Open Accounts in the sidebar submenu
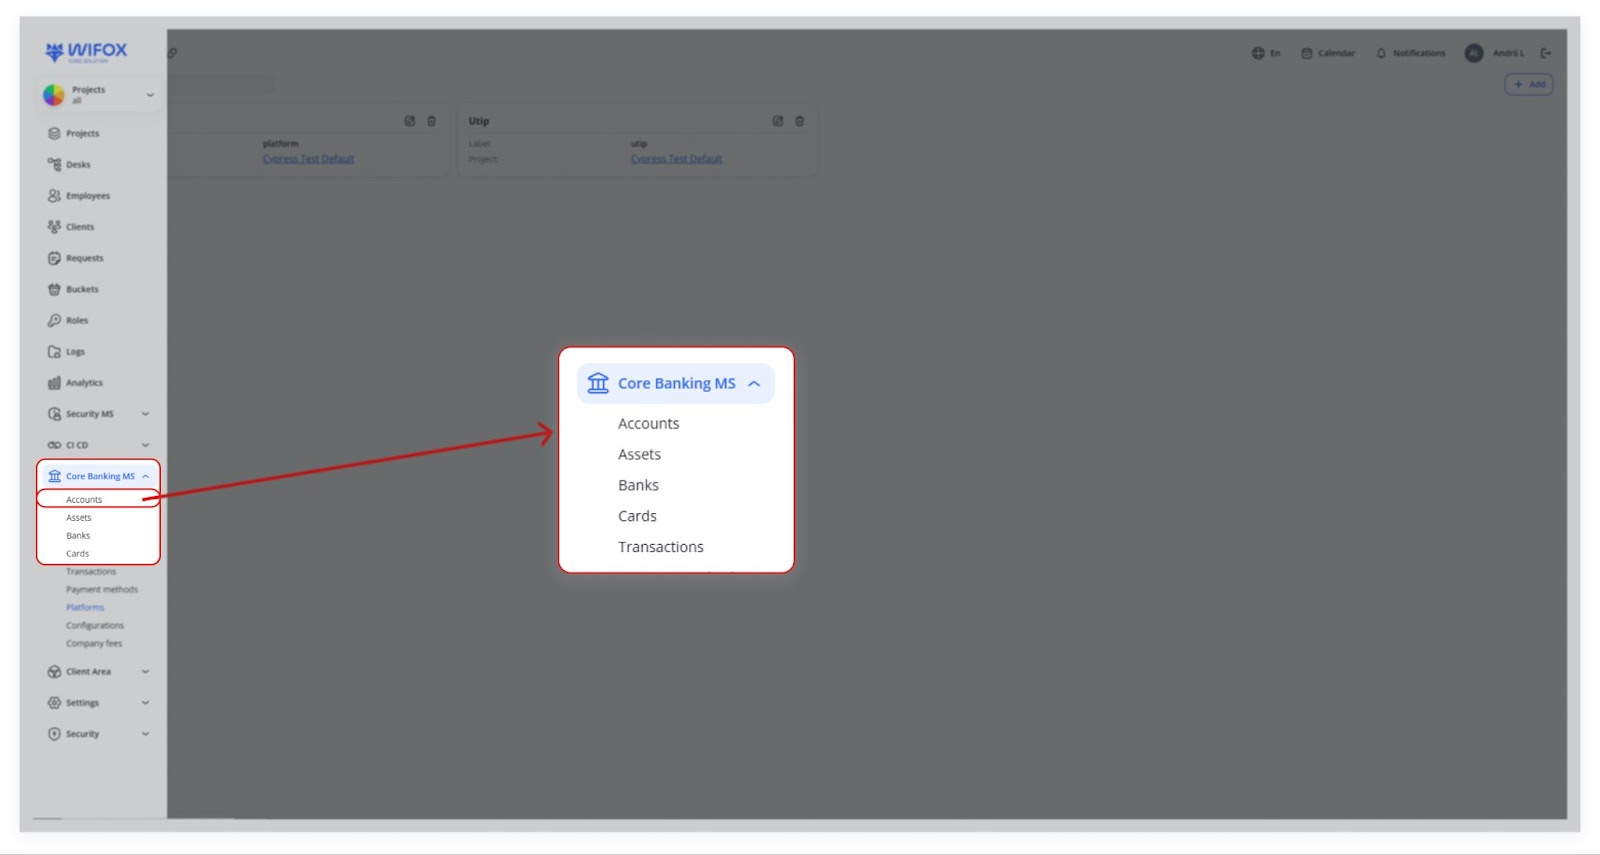The image size is (1600, 855). point(84,500)
